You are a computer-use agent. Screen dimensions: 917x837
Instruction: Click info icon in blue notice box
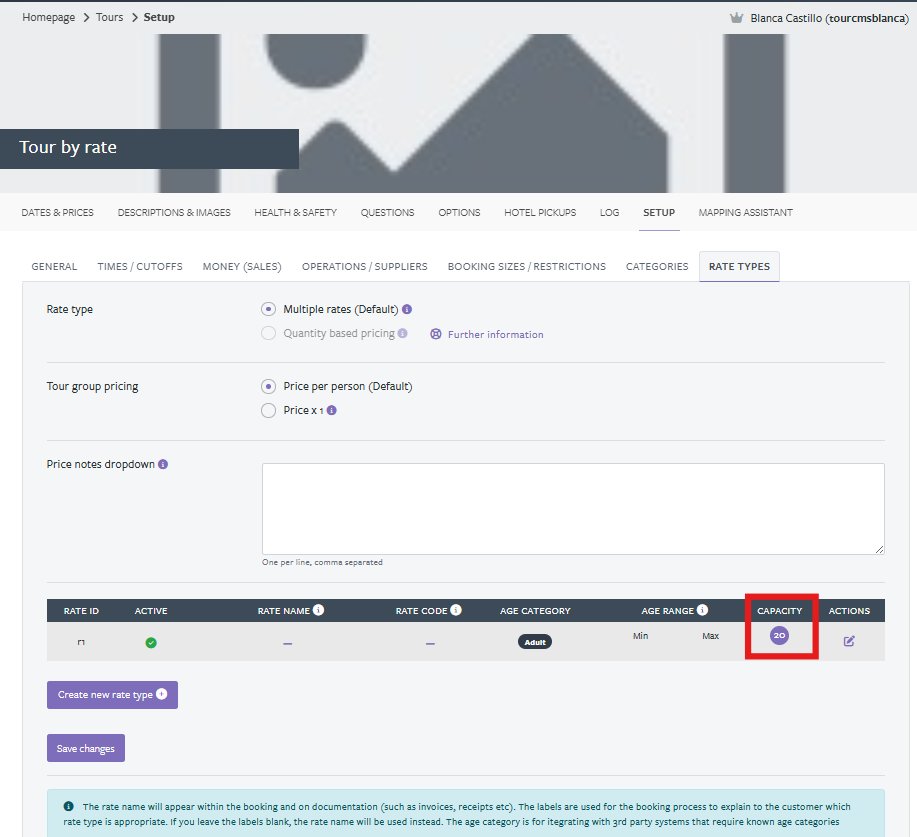coord(68,806)
